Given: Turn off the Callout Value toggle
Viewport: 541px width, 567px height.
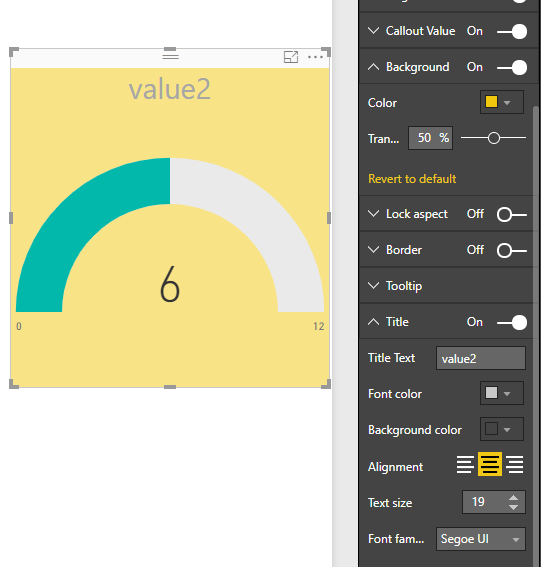Looking at the screenshot, I should tap(512, 31).
